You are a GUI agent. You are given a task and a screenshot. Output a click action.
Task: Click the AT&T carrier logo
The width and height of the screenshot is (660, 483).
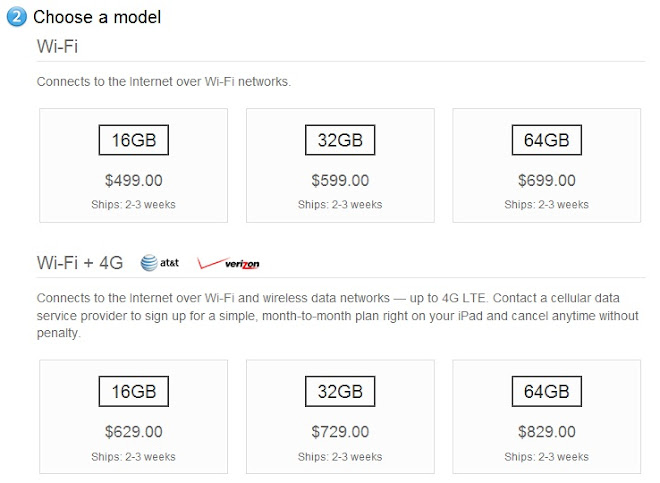[160, 263]
